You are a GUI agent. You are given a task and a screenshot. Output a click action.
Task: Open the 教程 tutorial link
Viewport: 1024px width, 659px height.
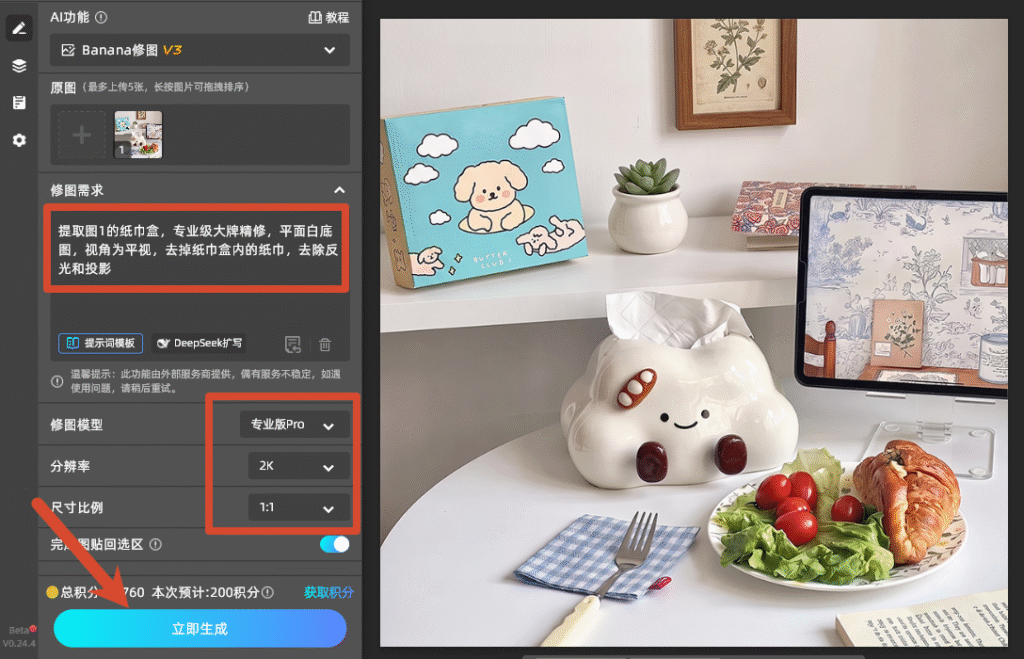[x=328, y=18]
